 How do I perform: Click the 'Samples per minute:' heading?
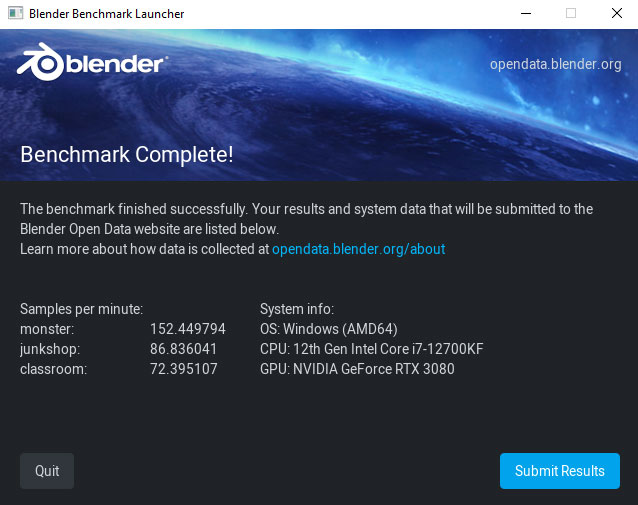(x=81, y=309)
